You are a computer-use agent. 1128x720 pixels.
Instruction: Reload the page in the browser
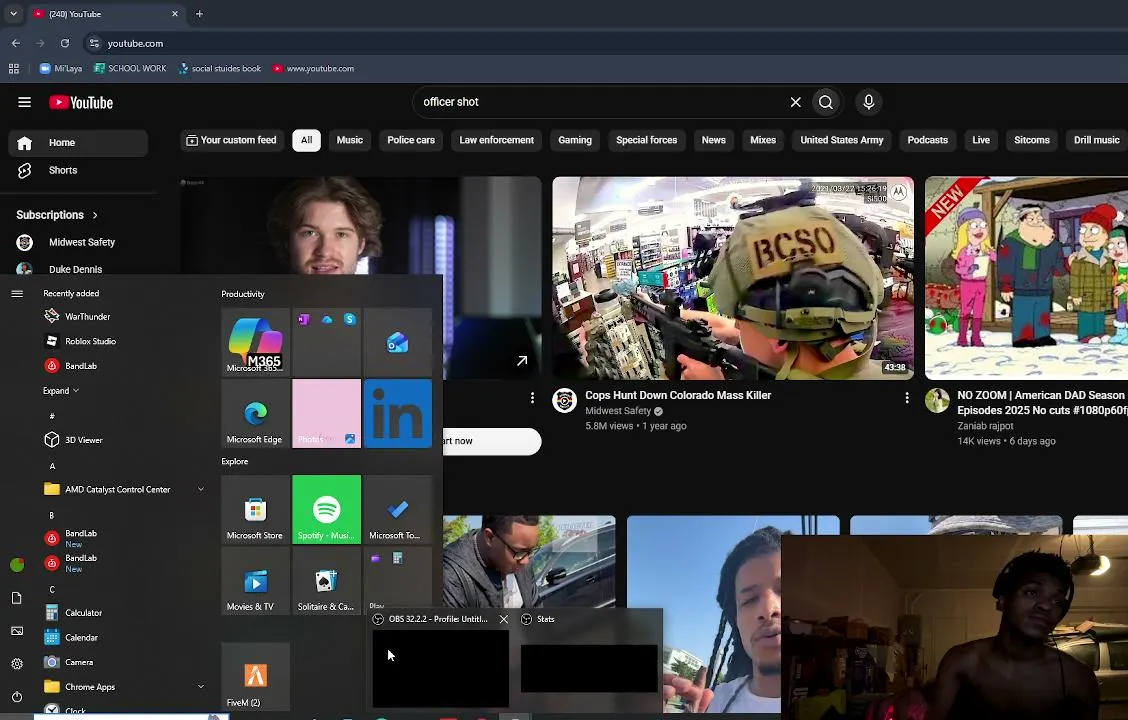tap(65, 43)
